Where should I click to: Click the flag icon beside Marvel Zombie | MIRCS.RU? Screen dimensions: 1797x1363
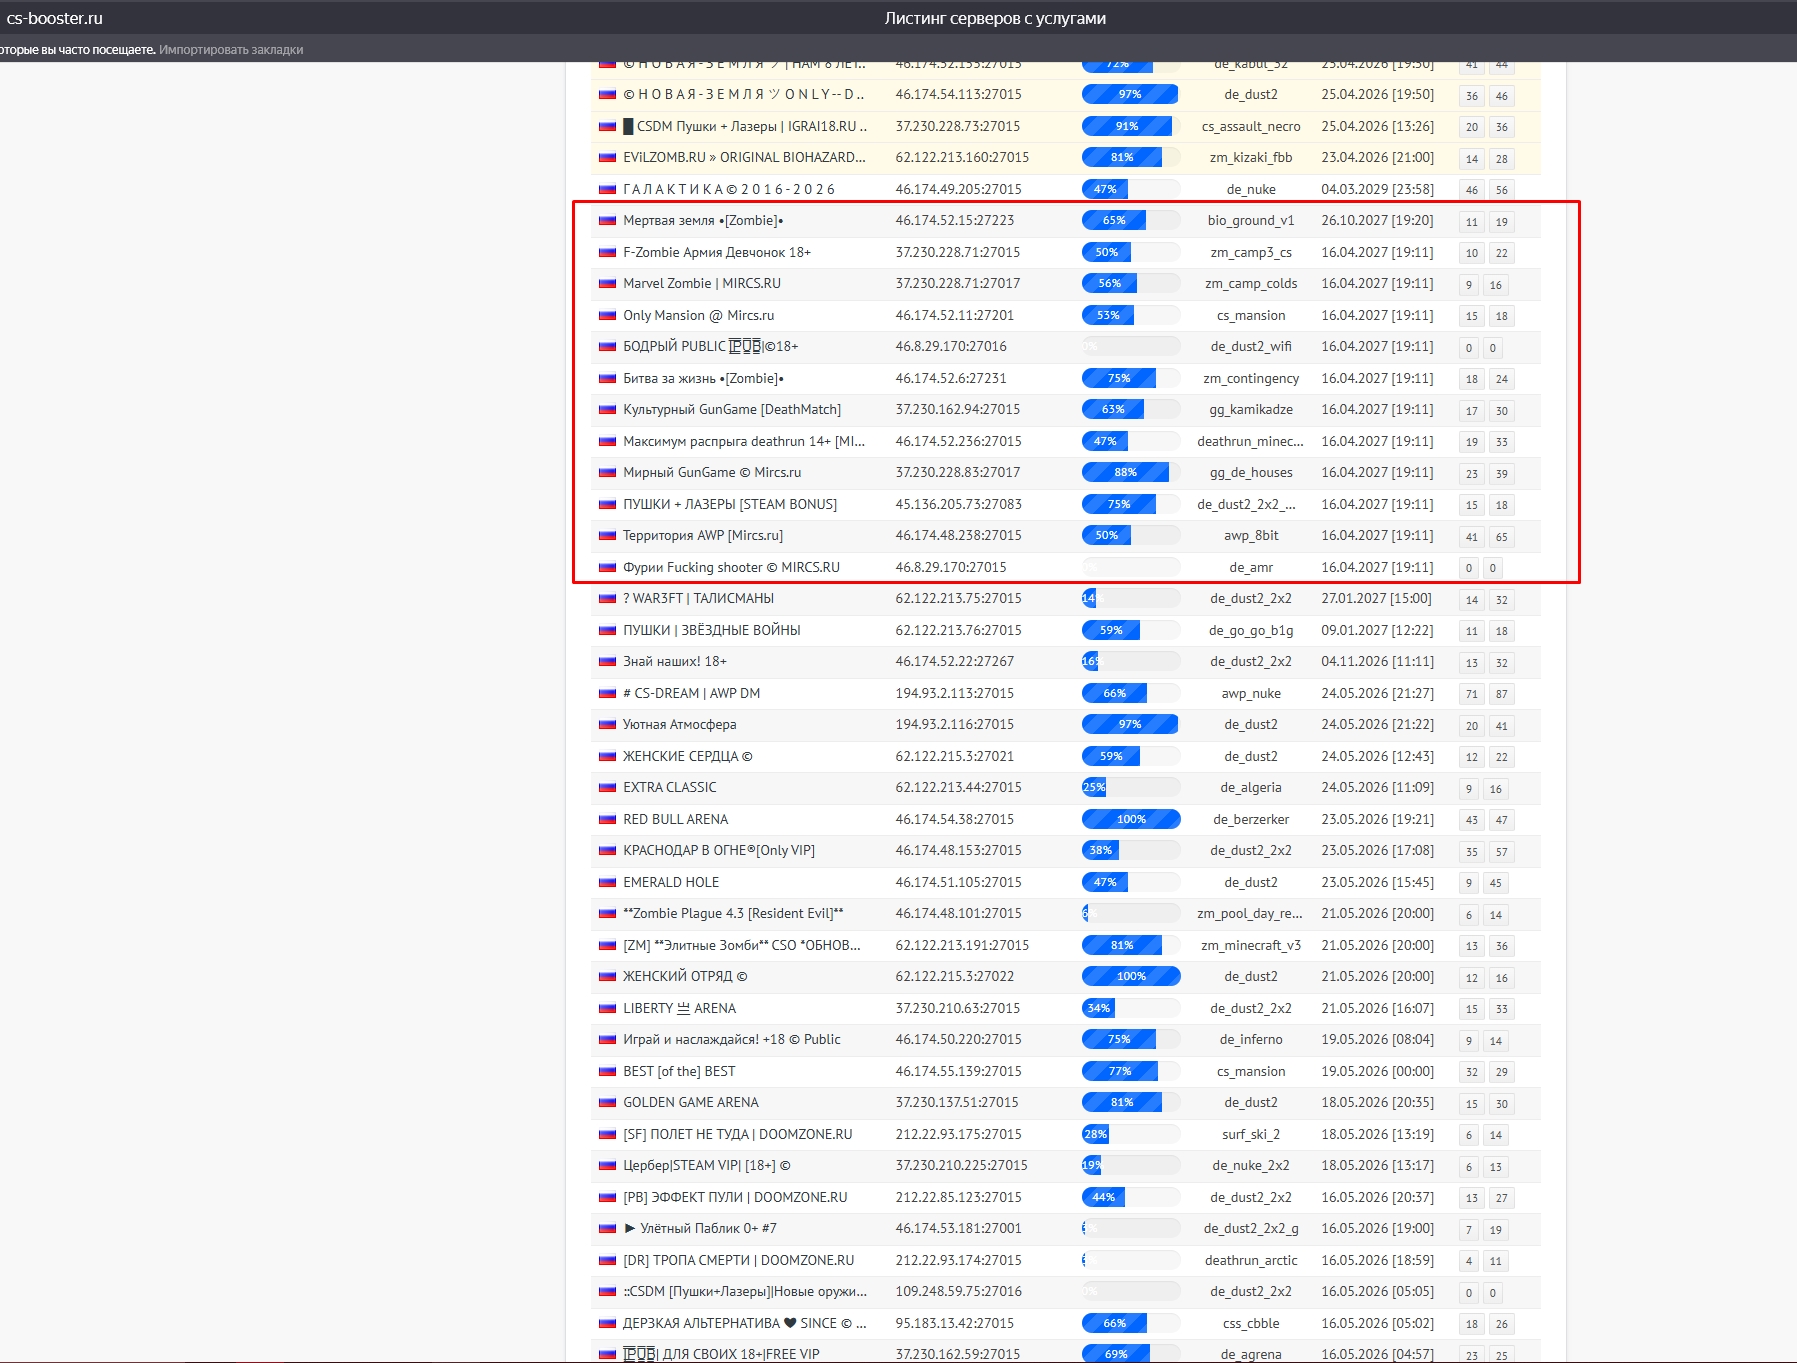click(x=607, y=284)
